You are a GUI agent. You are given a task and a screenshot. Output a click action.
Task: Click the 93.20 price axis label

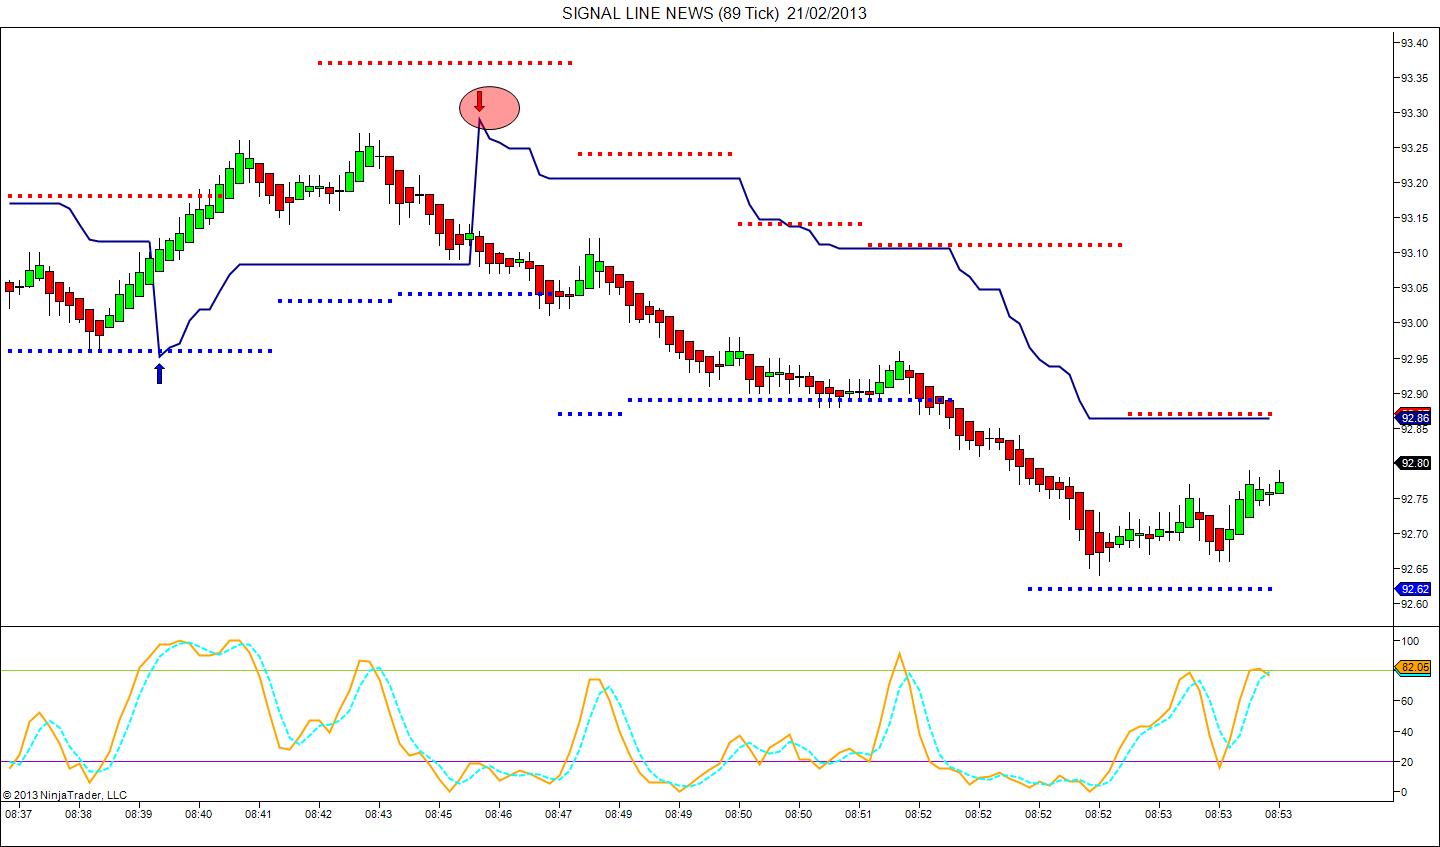(1414, 183)
